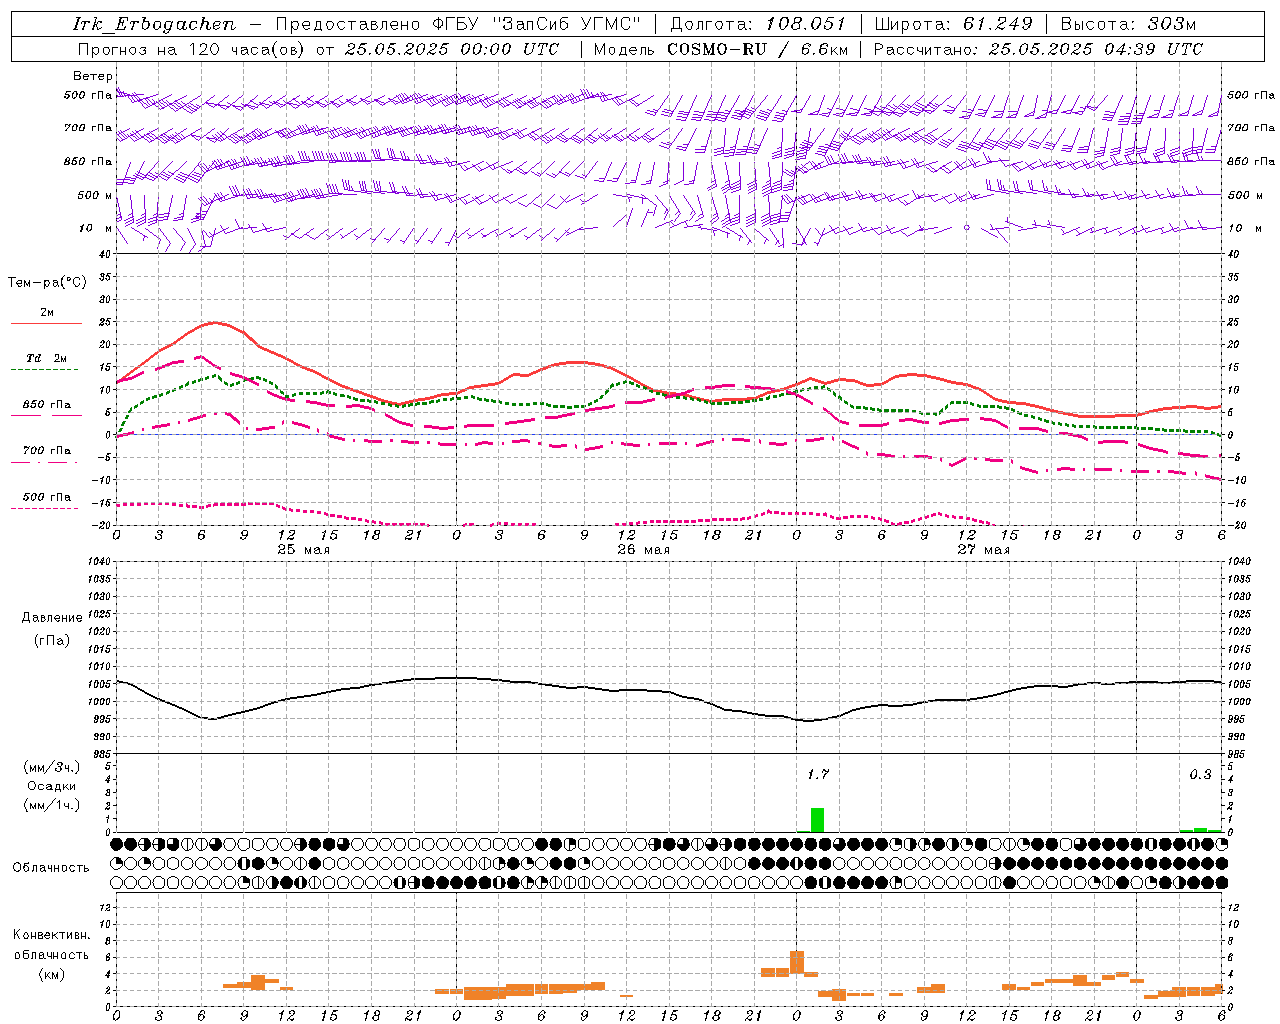The height and width of the screenshot is (1024, 1280).
Task: Click the Ветер wind panel label
Action: tap(93, 76)
